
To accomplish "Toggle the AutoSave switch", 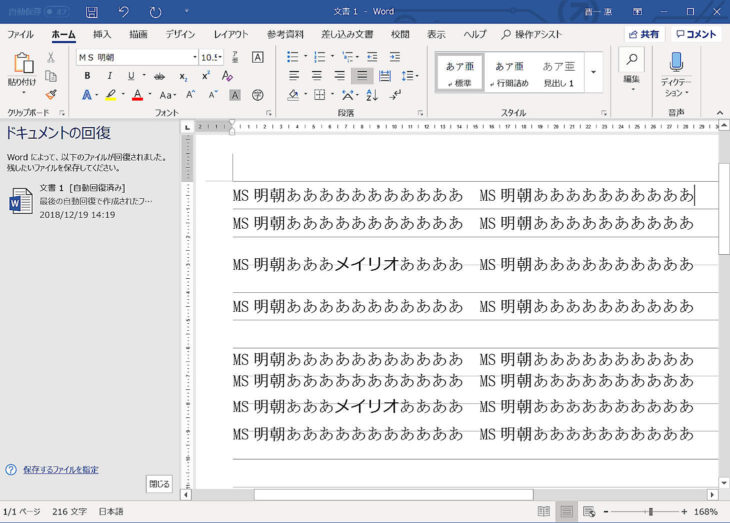I will [55, 12].
